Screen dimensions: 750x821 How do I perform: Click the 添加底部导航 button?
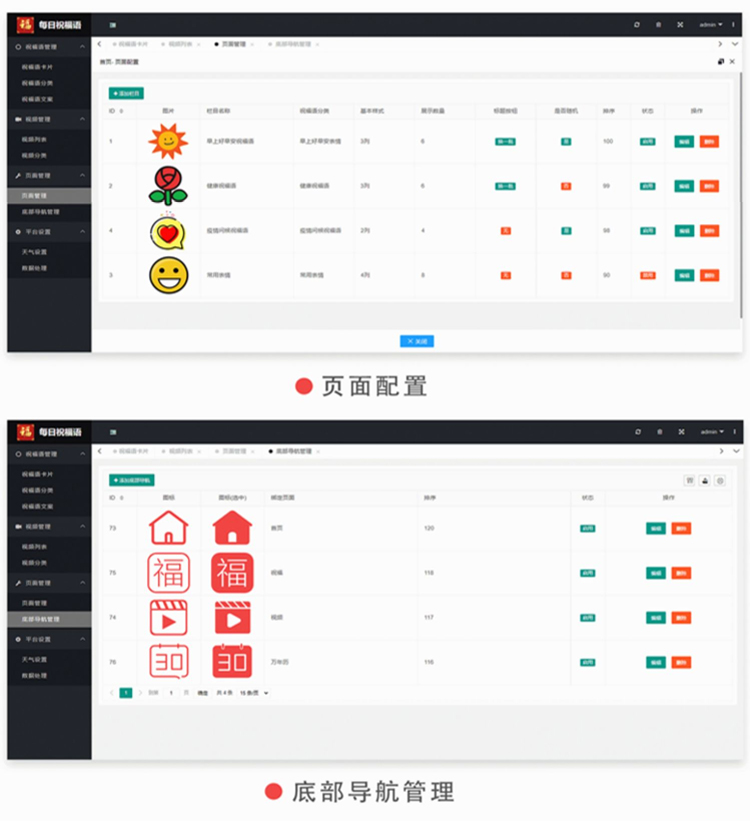coord(132,480)
